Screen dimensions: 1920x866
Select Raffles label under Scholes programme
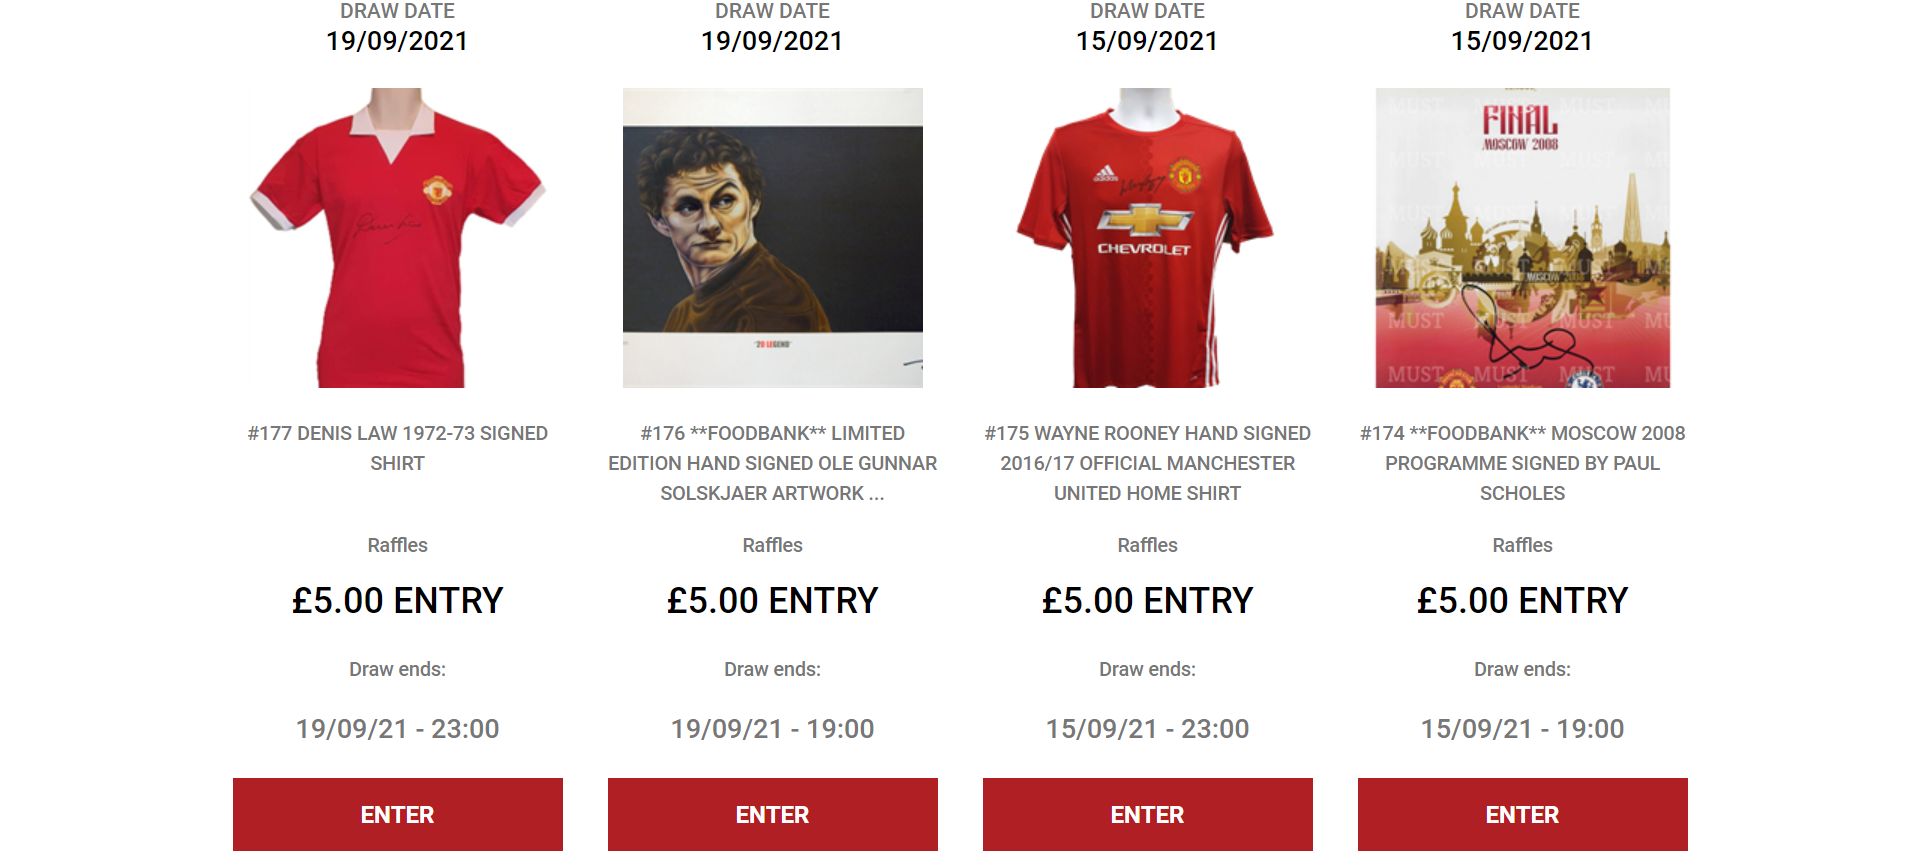(1522, 545)
